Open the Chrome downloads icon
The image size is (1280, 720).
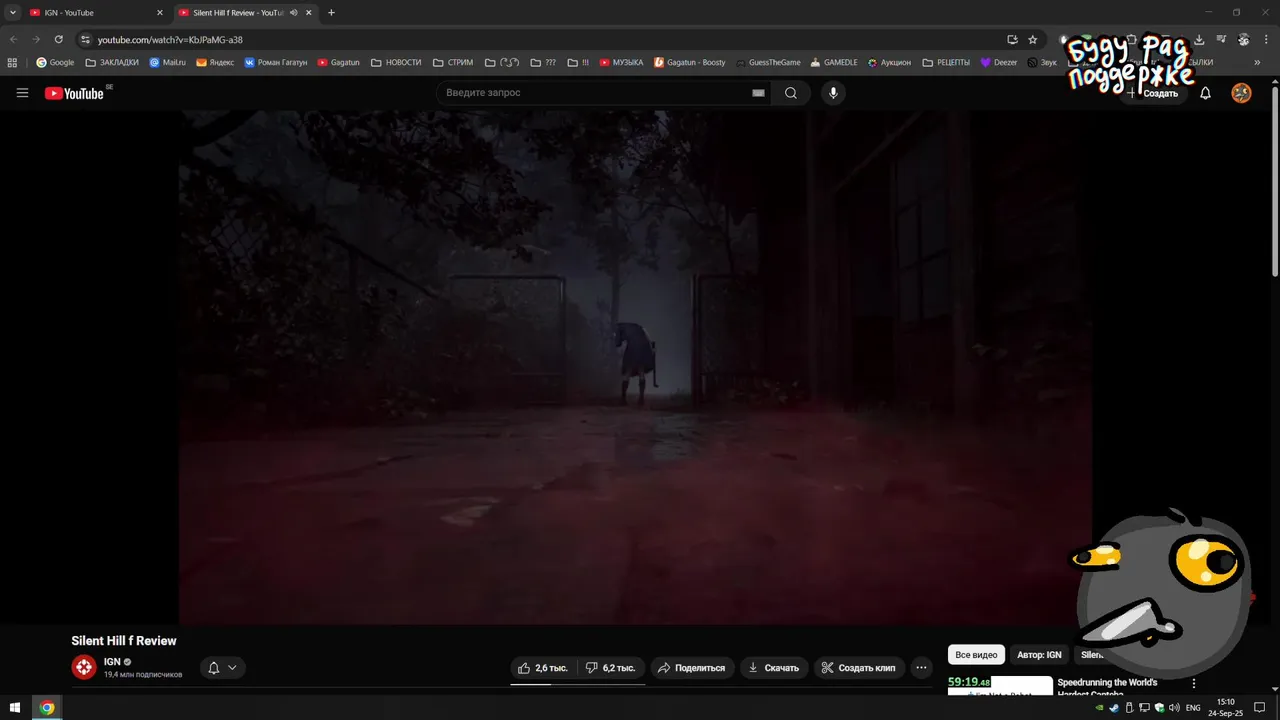pos(1199,39)
